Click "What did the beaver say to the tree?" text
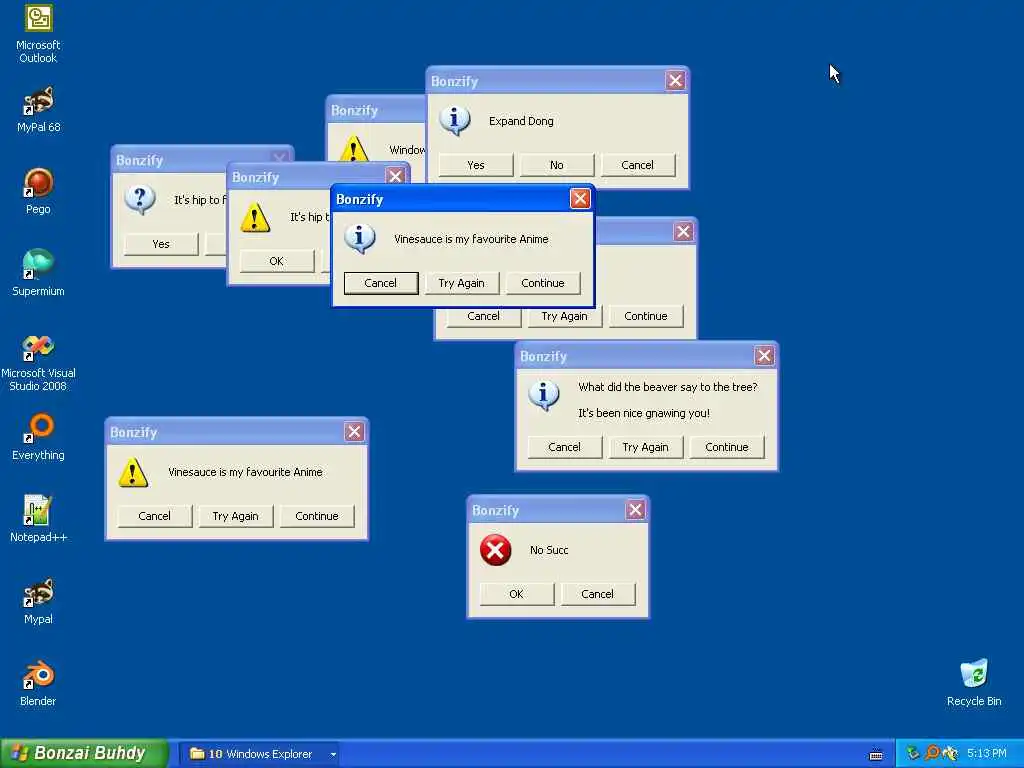 point(668,387)
